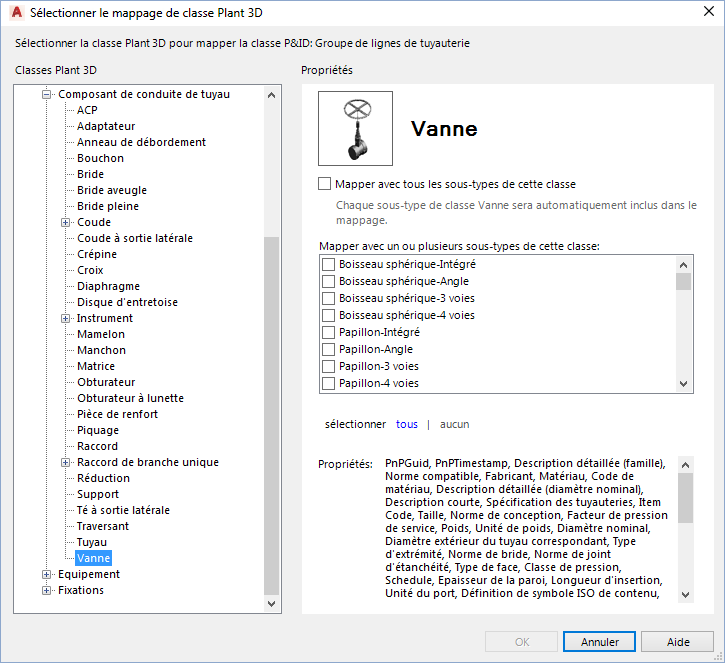Select Bride pleine tree item
This screenshot has height=663, width=725.
(x=108, y=206)
